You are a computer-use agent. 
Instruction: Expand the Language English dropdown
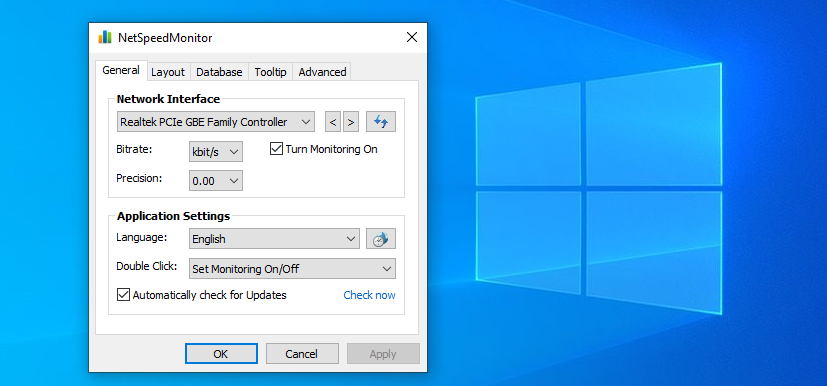pos(274,239)
